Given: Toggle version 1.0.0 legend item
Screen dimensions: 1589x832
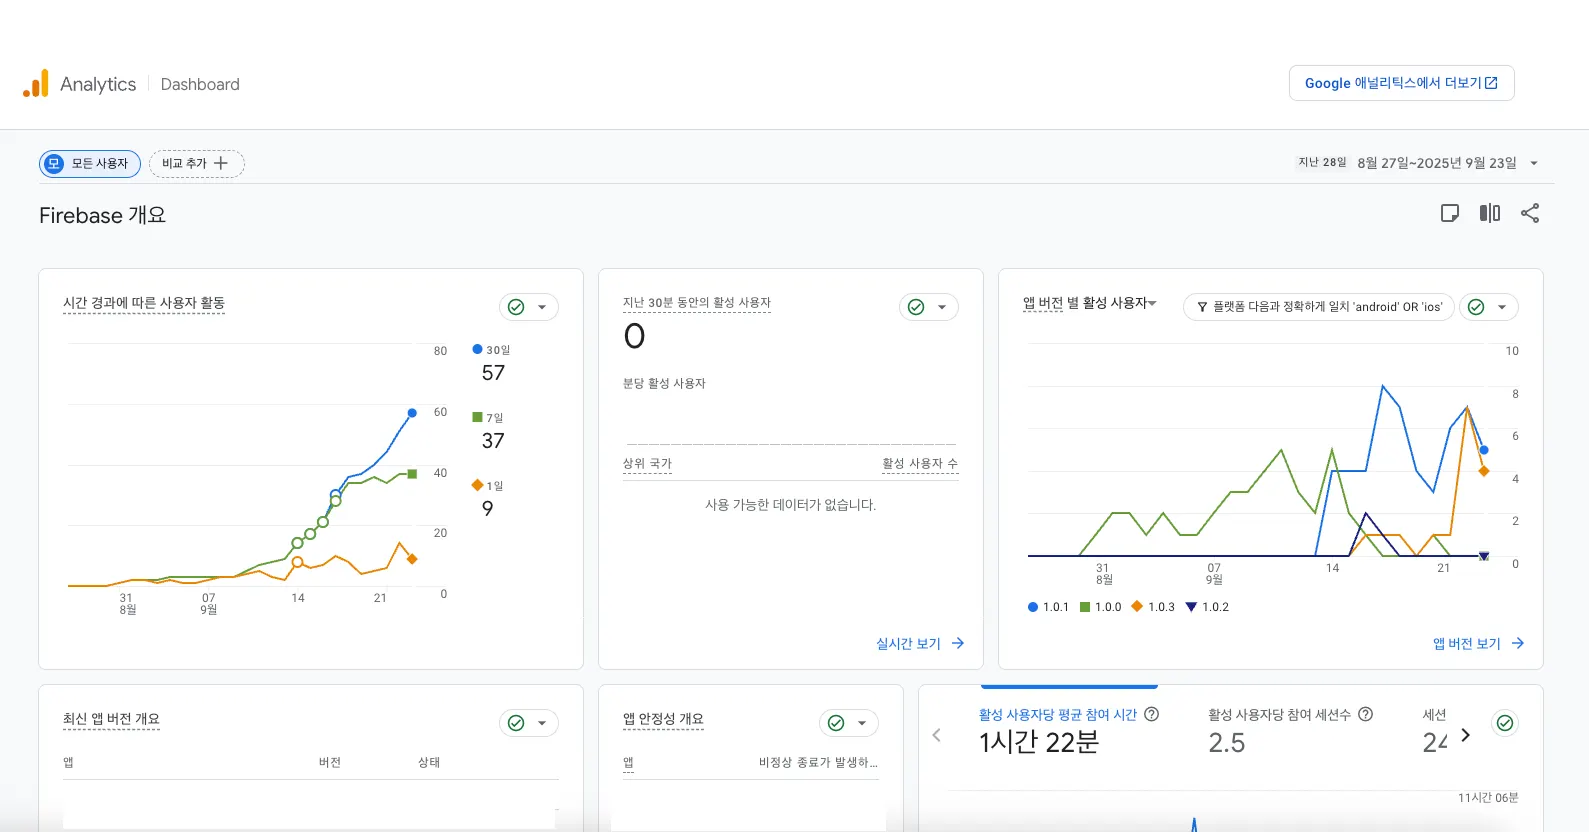Looking at the screenshot, I should coord(1101,607).
